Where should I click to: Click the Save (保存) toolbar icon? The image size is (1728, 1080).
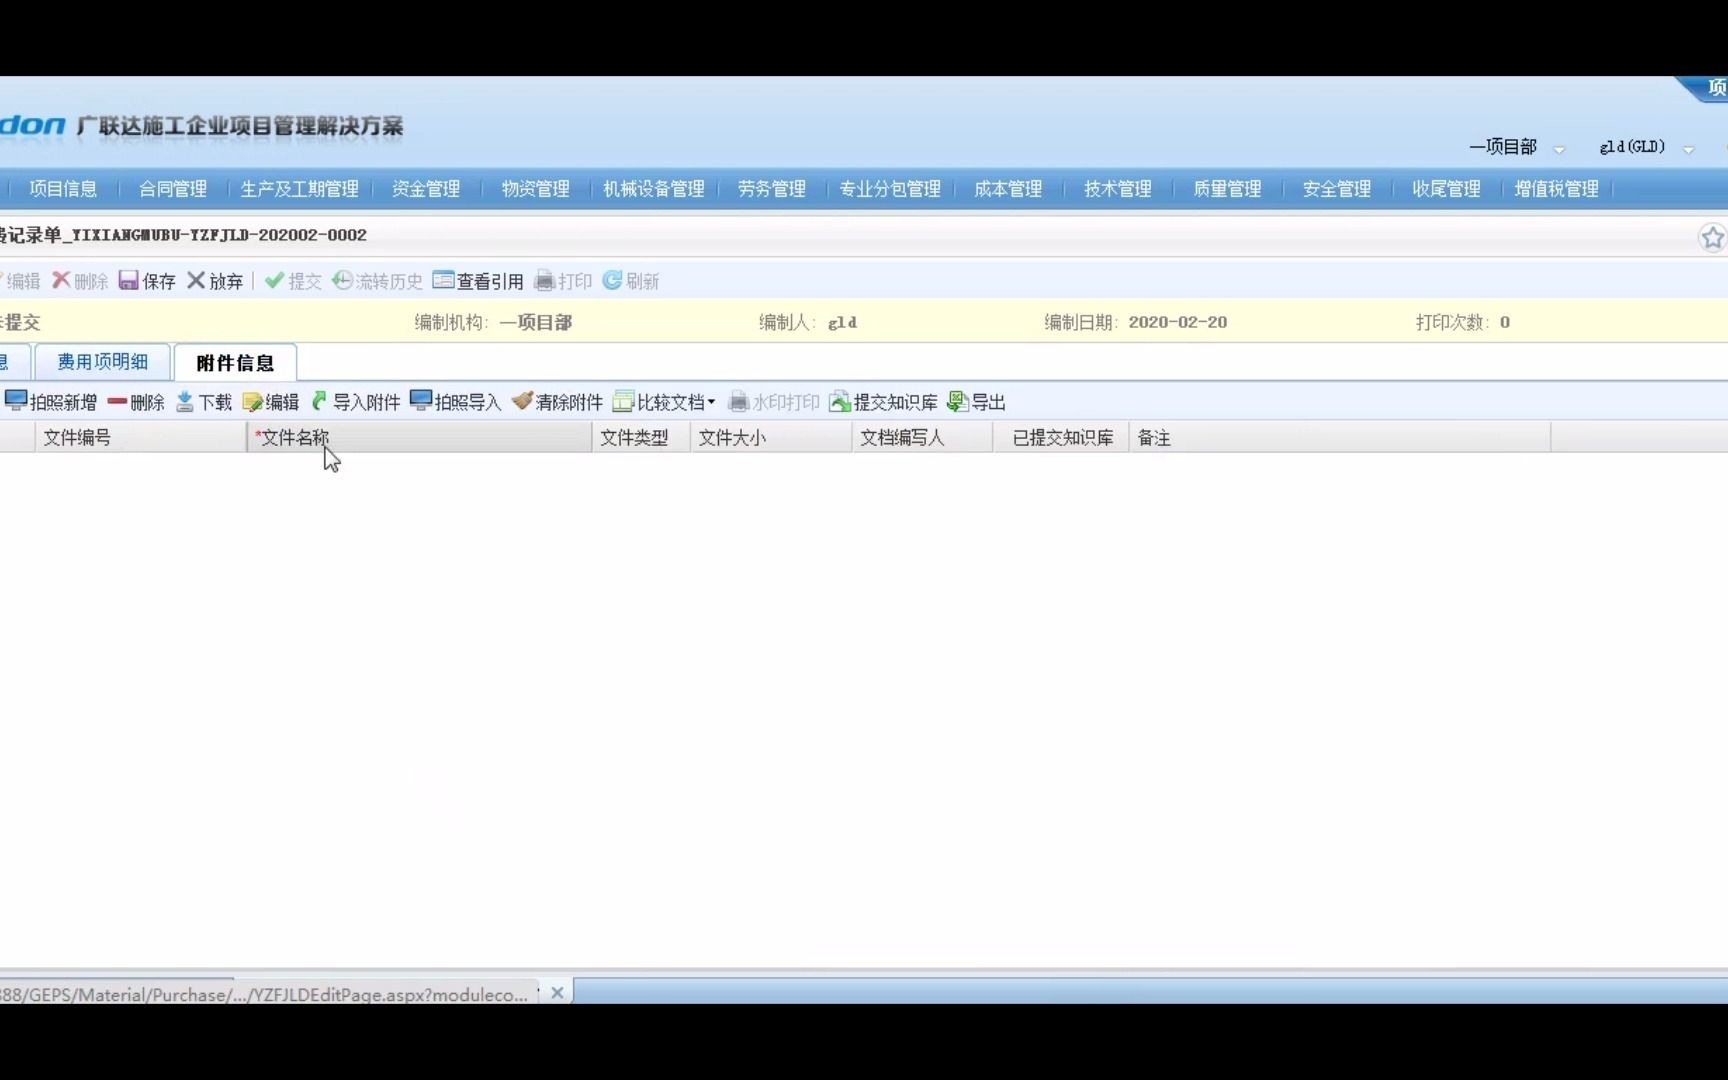(128, 281)
